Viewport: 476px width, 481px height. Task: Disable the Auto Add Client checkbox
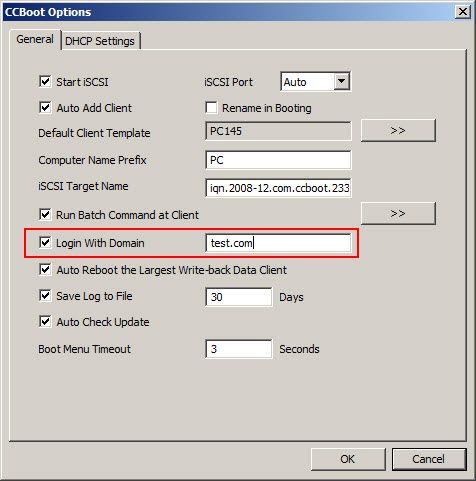point(45,108)
